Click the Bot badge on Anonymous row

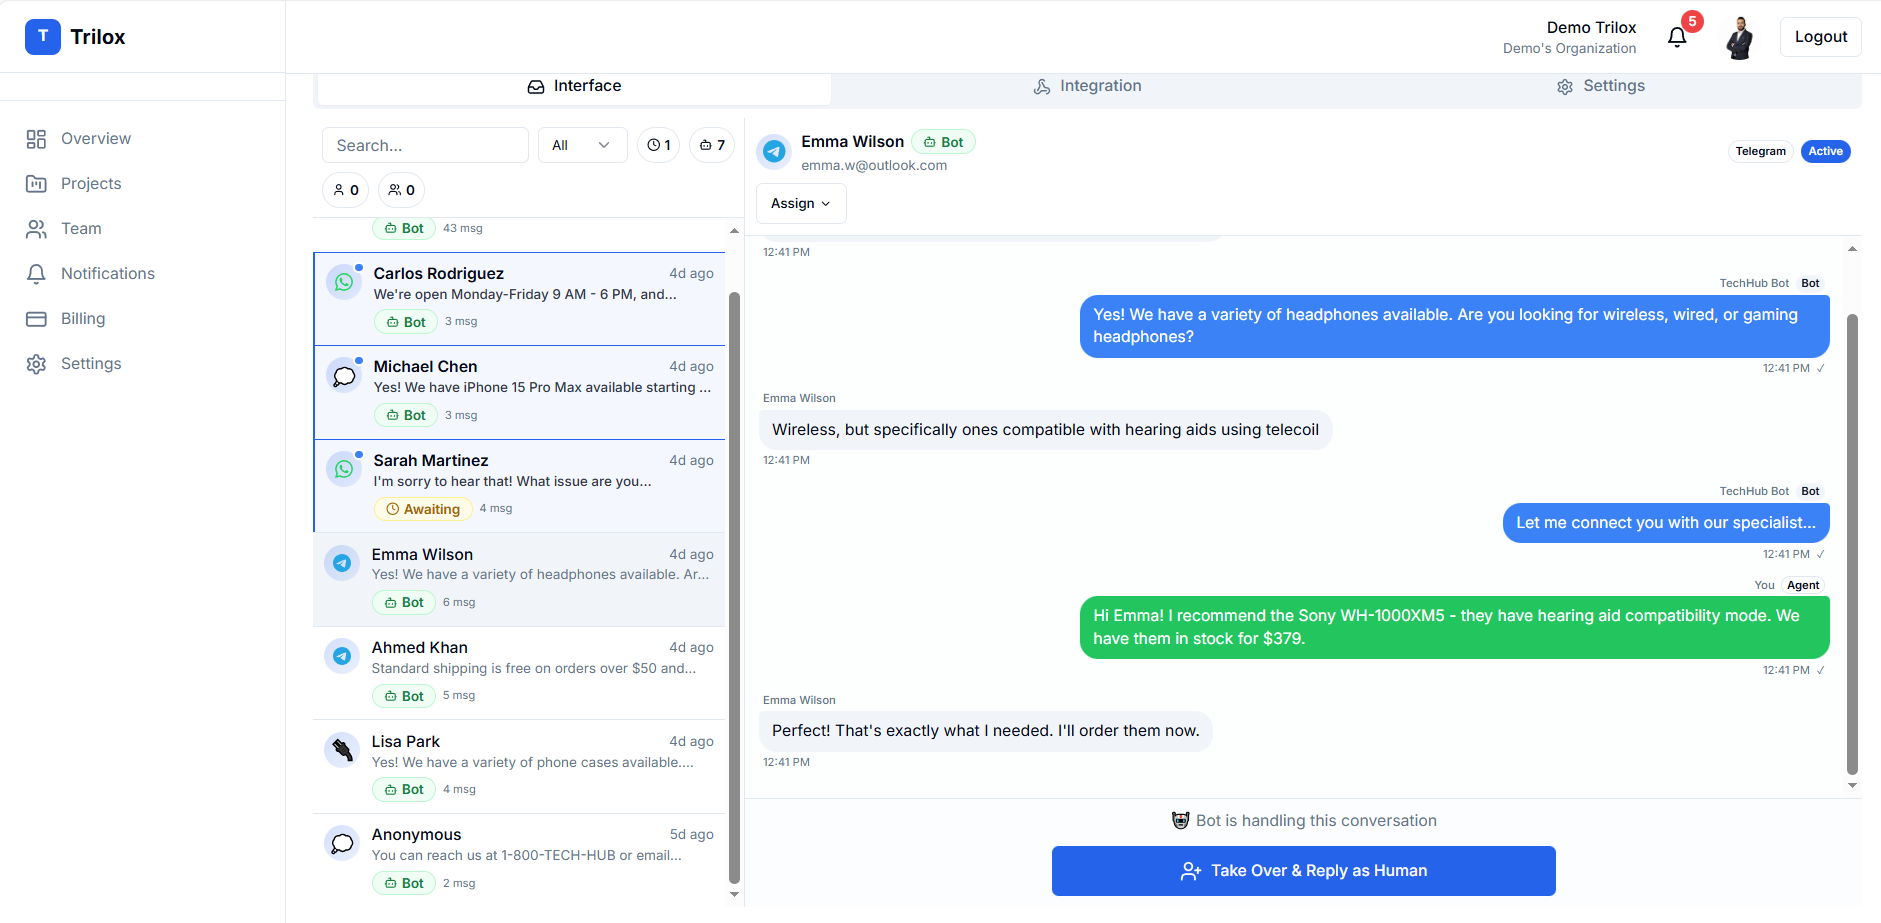pyautogui.click(x=403, y=883)
